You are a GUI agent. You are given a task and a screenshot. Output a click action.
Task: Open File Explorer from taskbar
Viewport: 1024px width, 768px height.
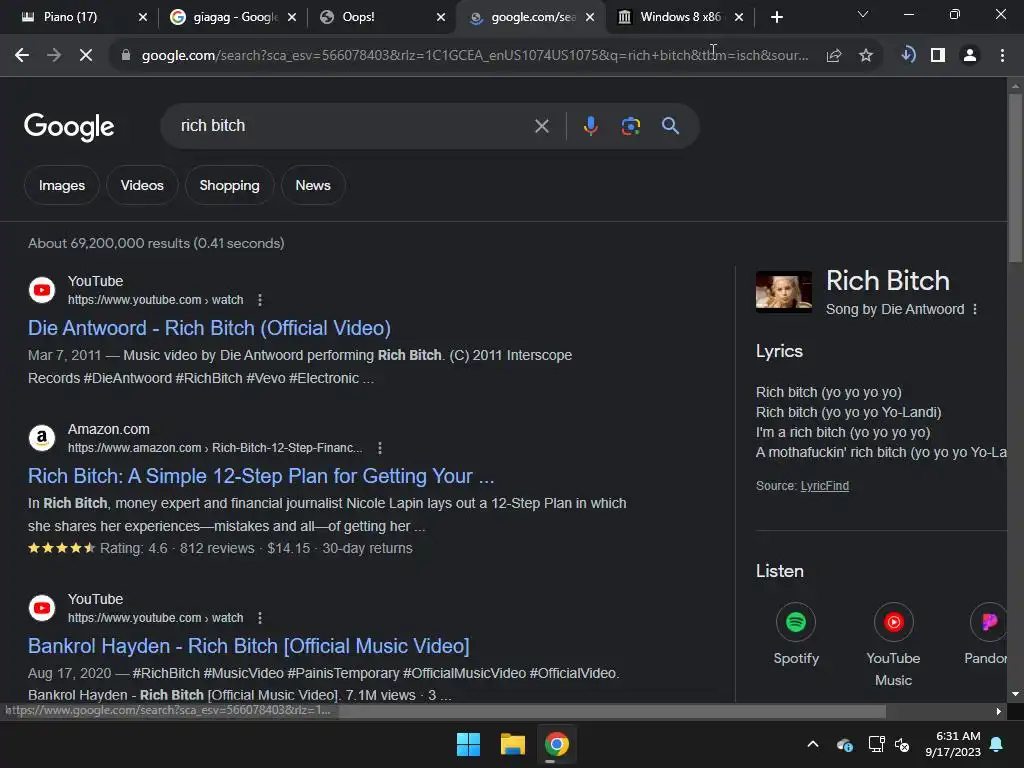pyautogui.click(x=513, y=744)
